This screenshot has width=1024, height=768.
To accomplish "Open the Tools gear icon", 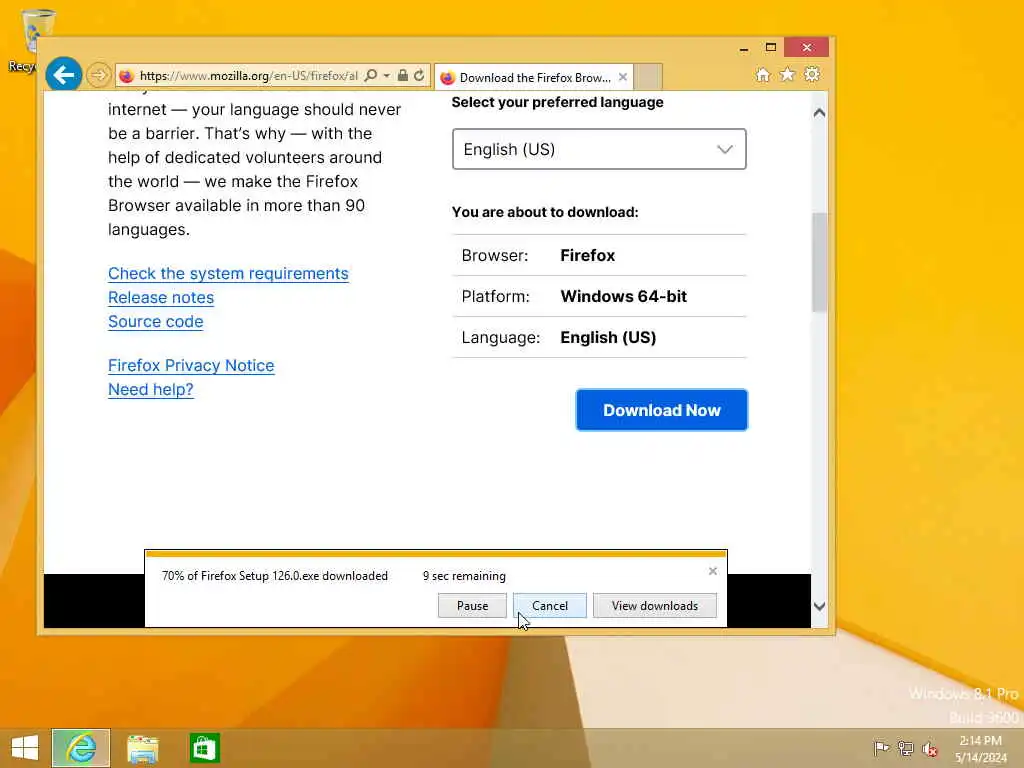I will [x=812, y=74].
